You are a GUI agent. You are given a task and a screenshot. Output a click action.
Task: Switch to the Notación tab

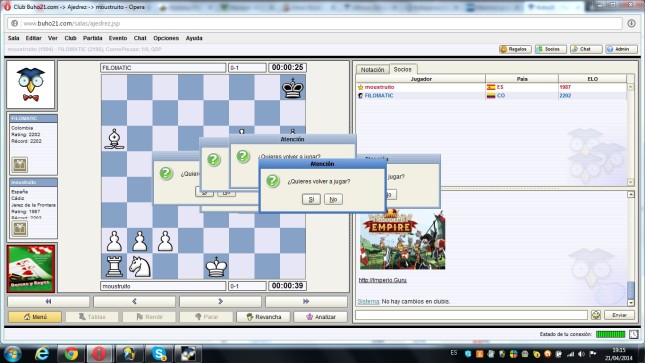click(x=372, y=70)
